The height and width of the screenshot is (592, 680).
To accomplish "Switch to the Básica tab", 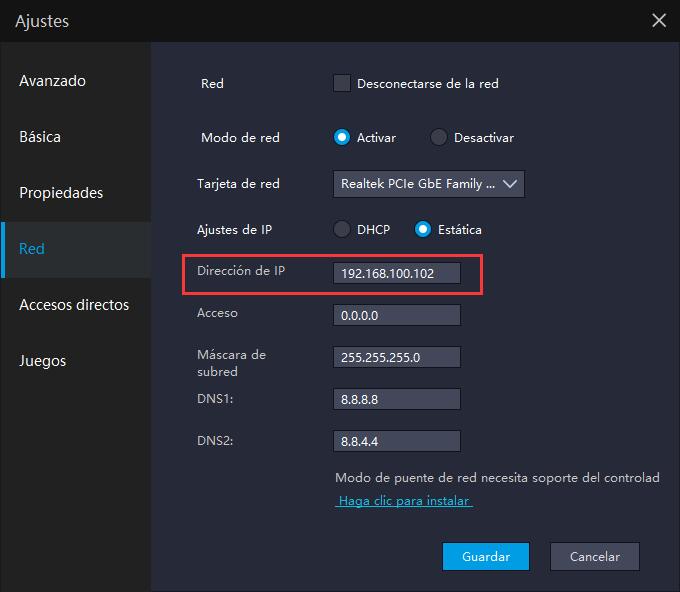I will coord(40,137).
